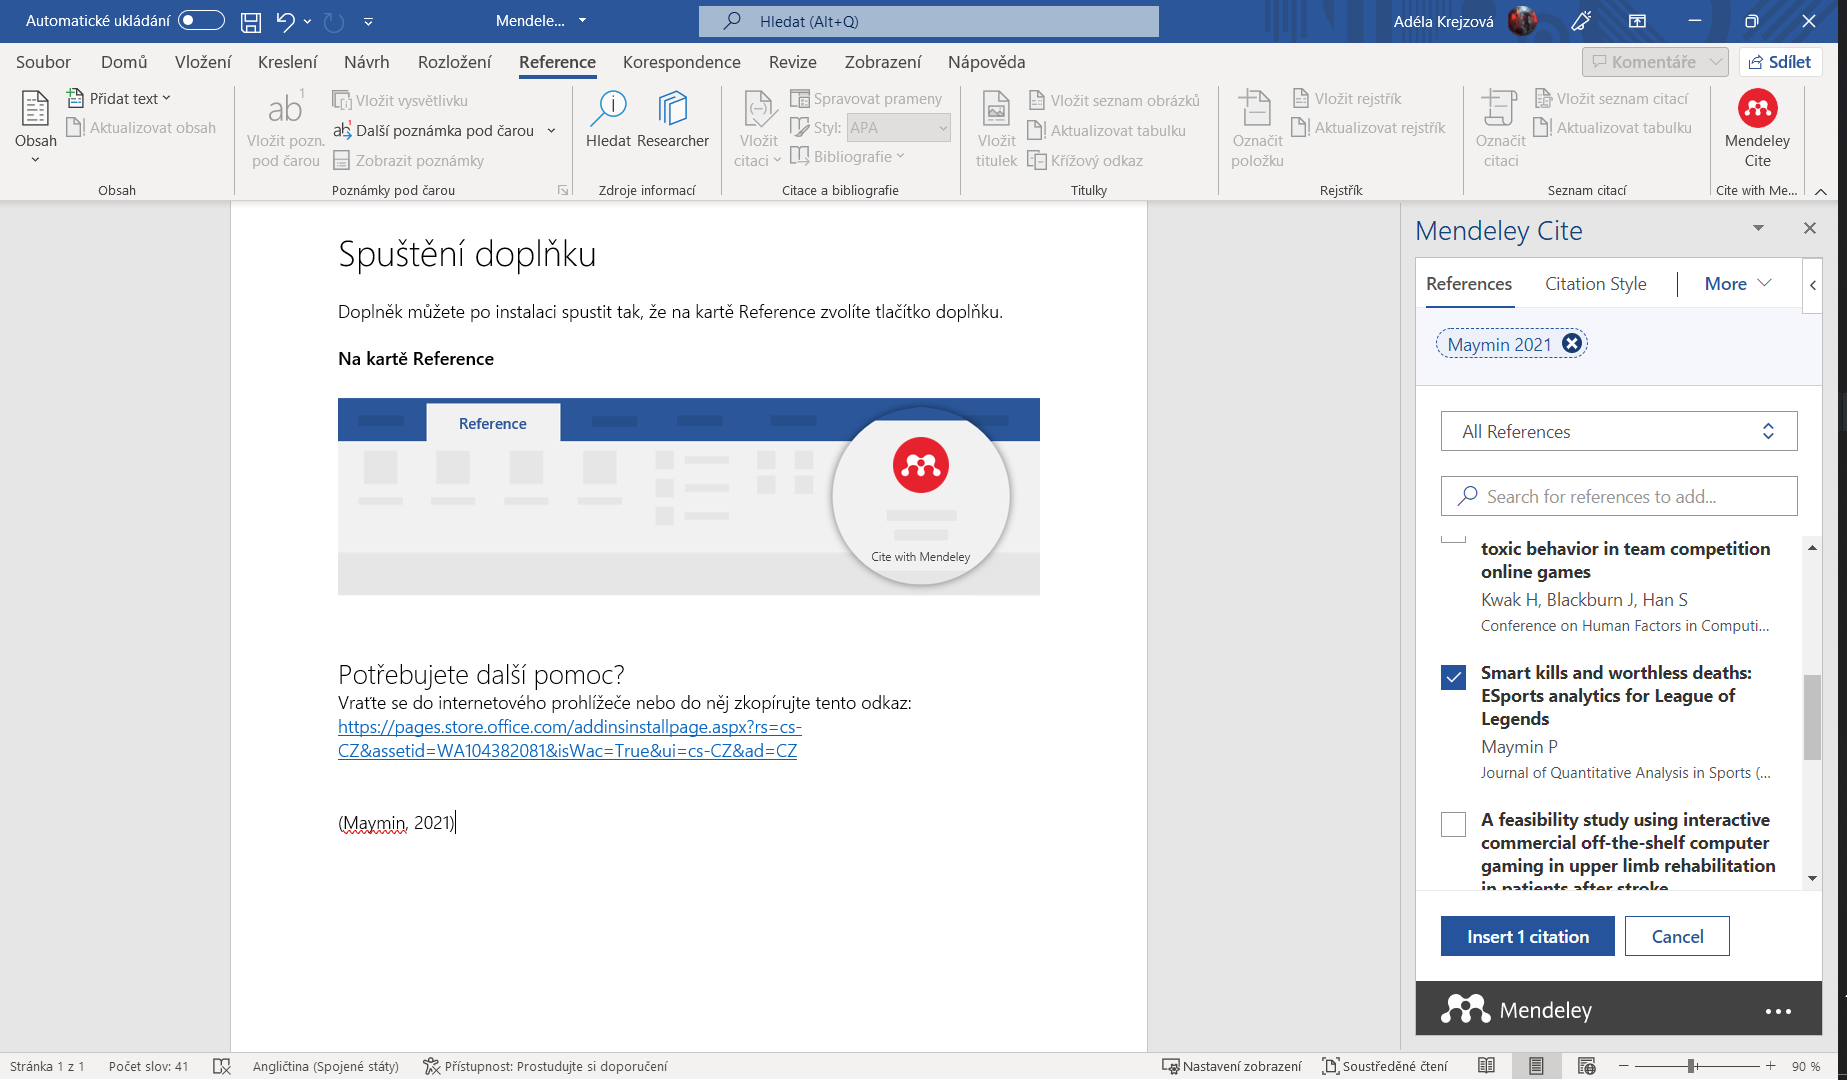
Task: Switch to print layout view icon
Action: [1536, 1066]
